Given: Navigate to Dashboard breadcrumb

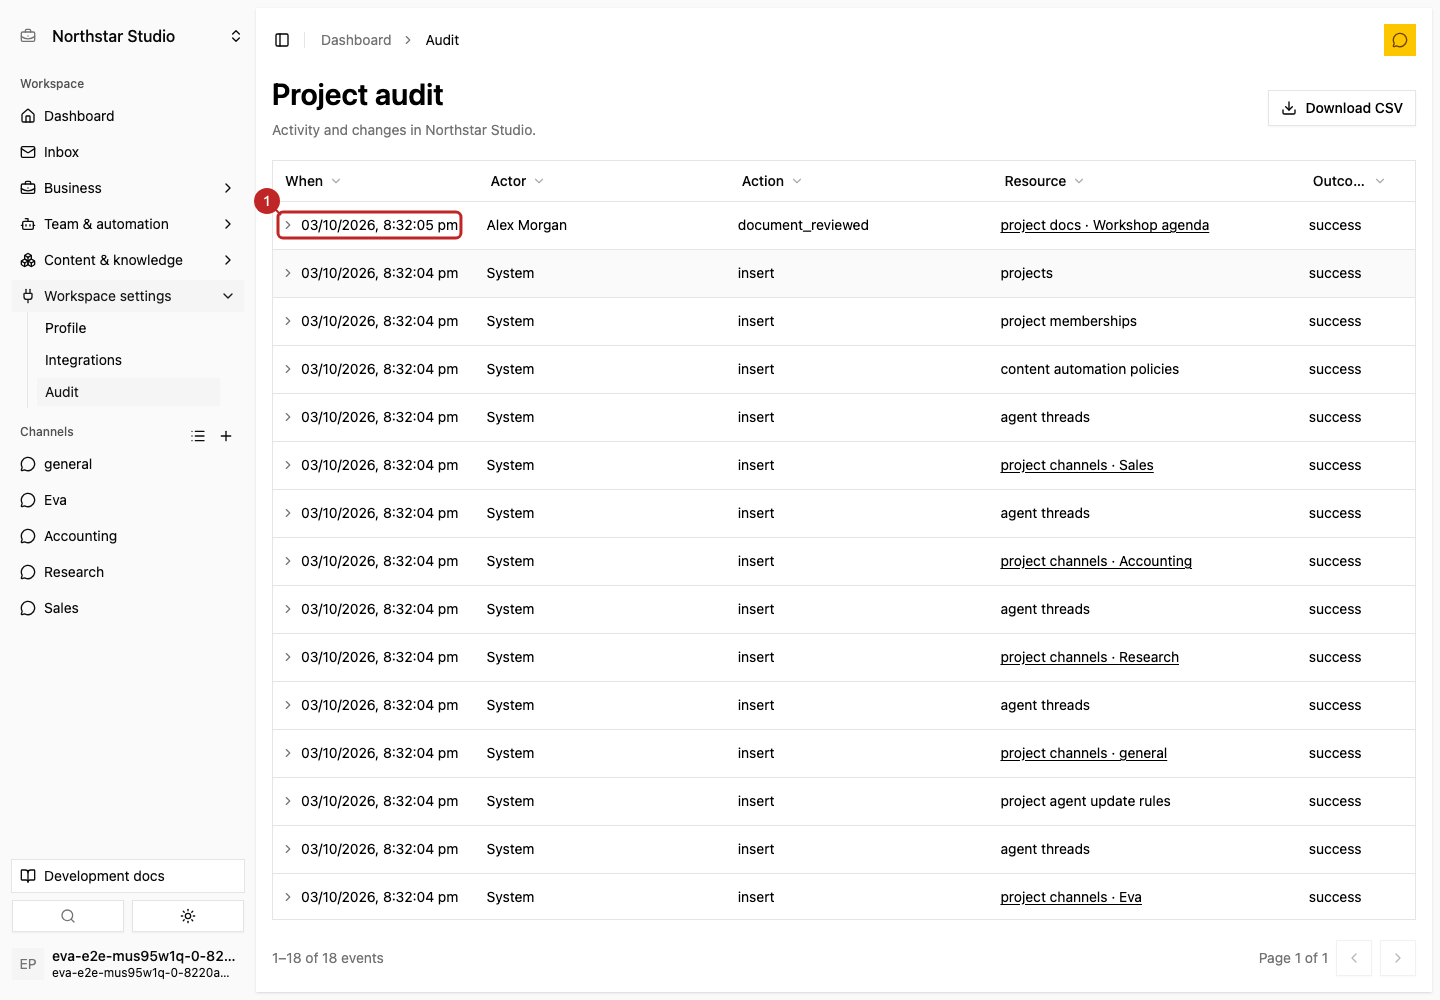Looking at the screenshot, I should [356, 40].
